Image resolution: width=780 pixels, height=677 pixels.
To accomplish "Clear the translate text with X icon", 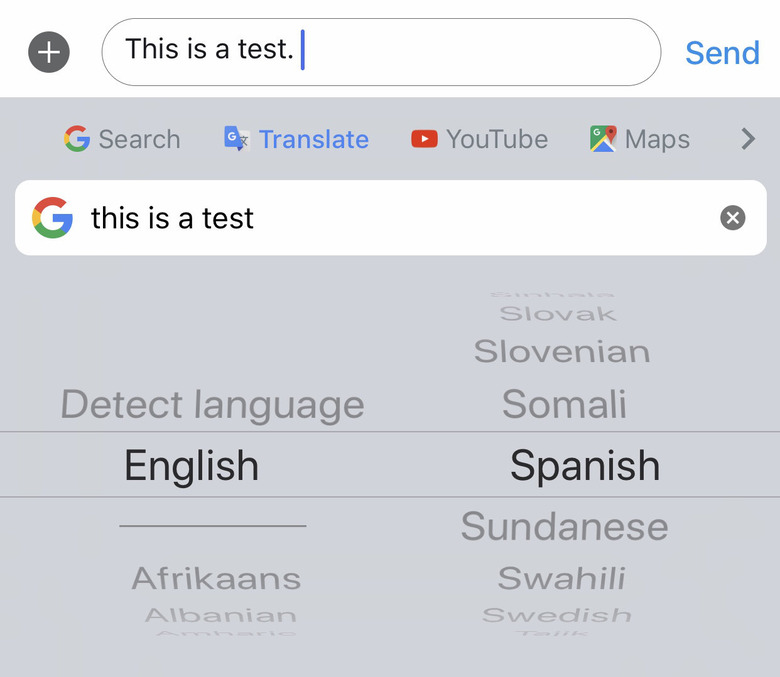I will coord(733,218).
